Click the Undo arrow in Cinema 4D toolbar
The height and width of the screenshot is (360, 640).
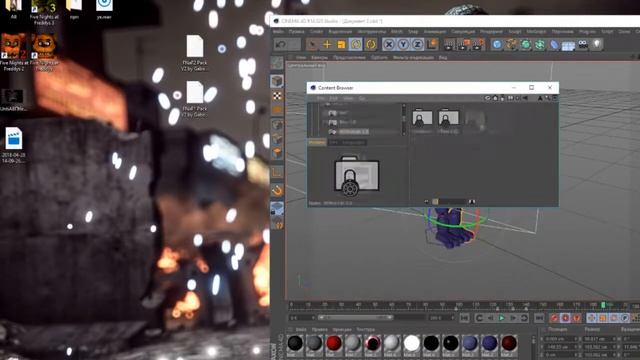click(x=281, y=44)
